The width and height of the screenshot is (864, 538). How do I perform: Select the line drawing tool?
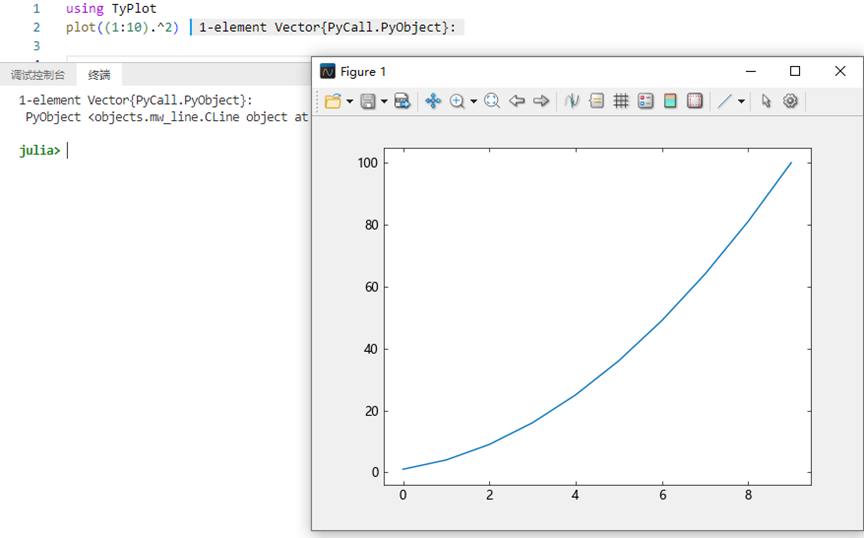click(725, 101)
